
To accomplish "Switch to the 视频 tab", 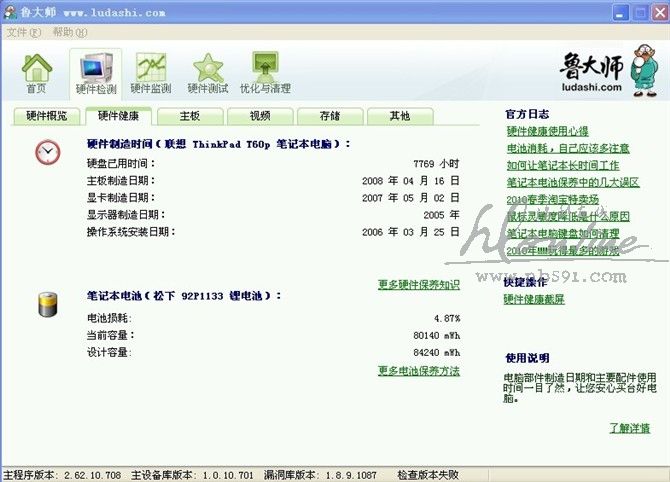I will pos(260,116).
